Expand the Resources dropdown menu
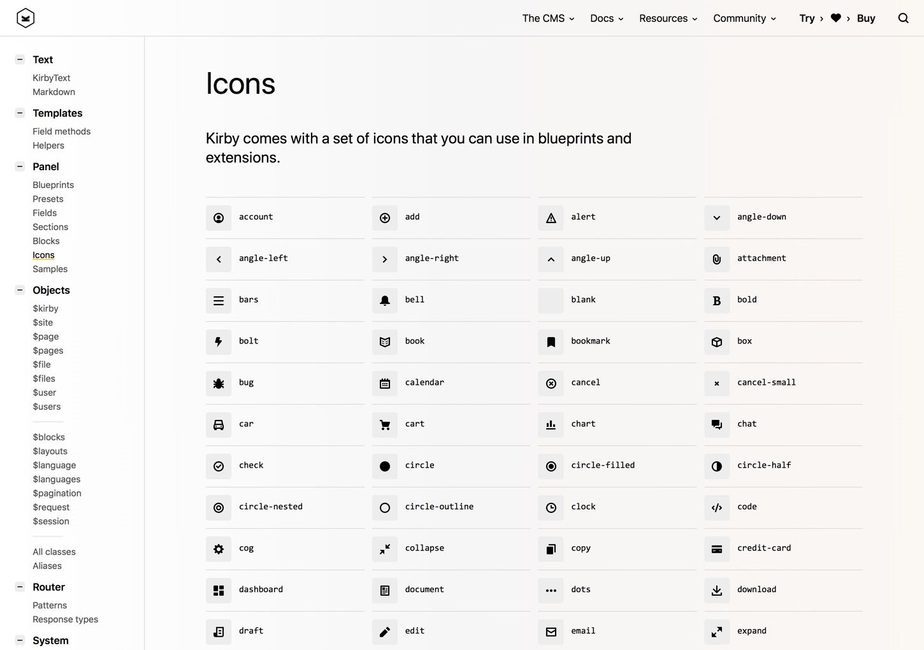924x650 pixels. 668,18
